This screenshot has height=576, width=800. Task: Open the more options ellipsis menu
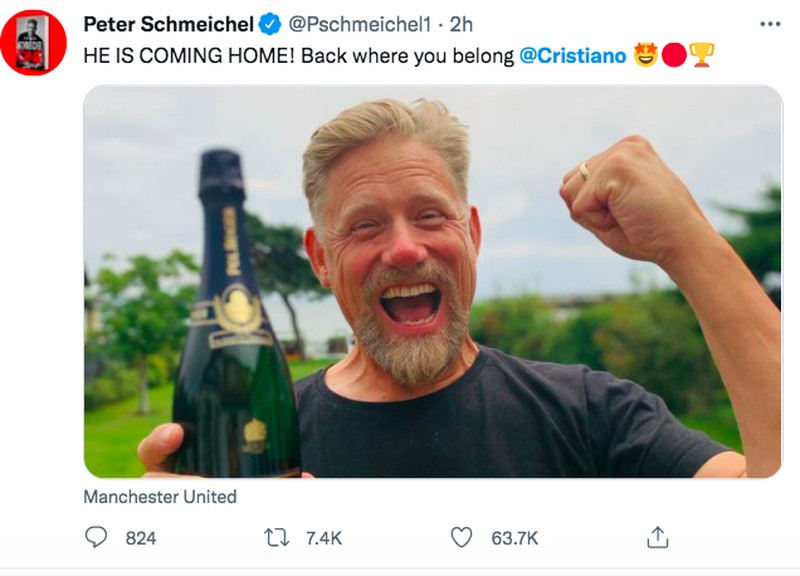(769, 23)
